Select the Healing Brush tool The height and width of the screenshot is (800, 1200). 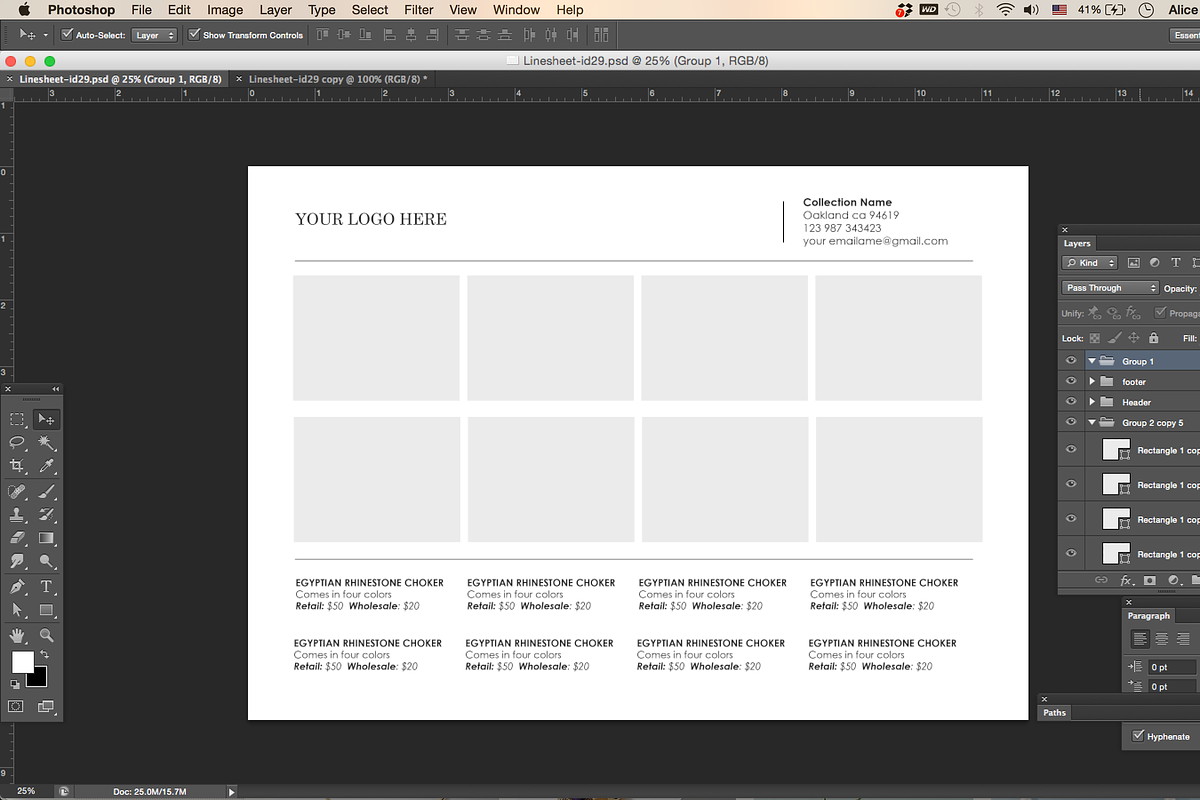17,492
